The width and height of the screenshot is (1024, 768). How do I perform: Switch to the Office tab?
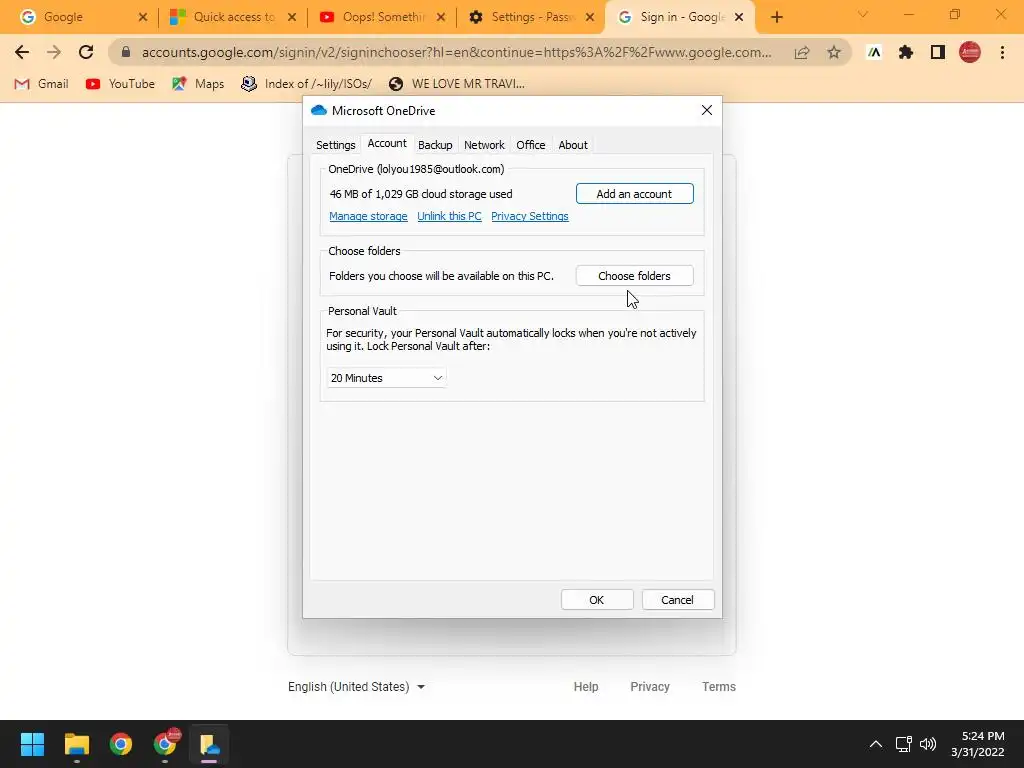pos(530,145)
